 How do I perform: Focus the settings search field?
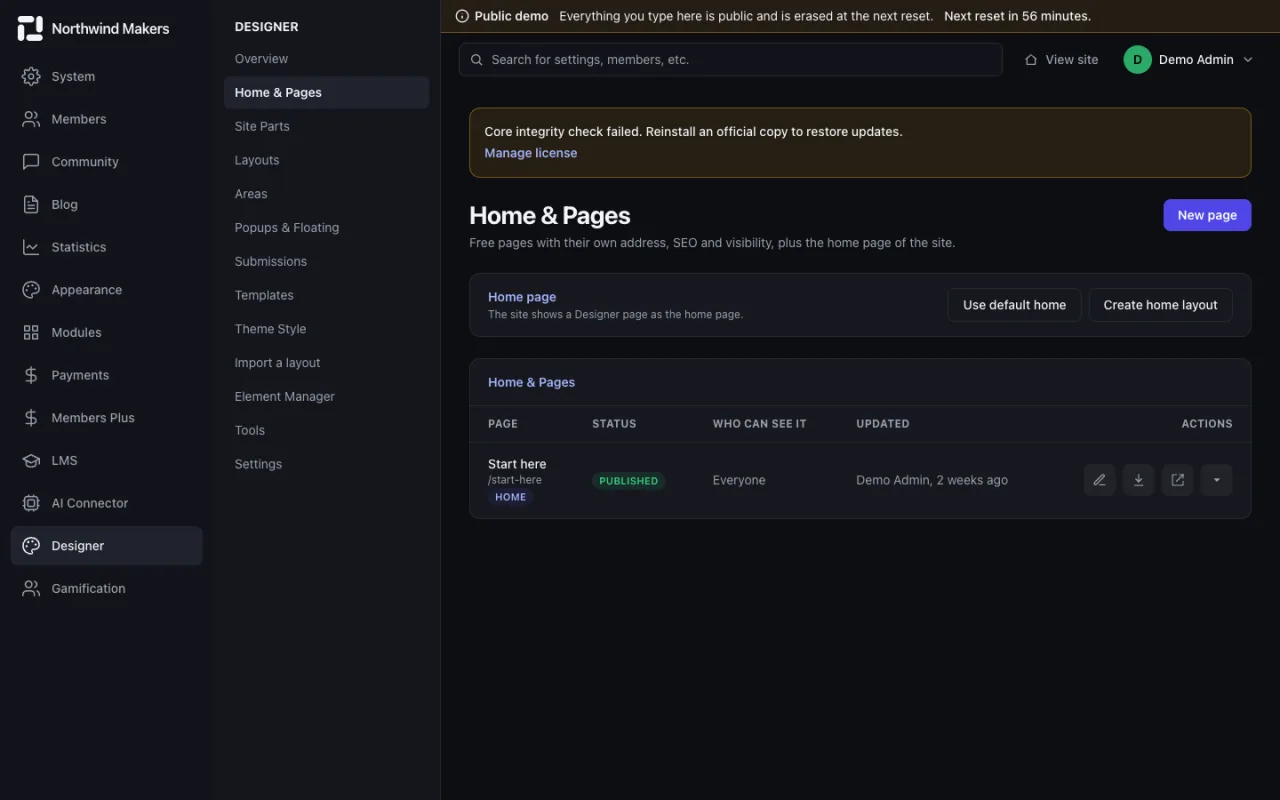[730, 60]
